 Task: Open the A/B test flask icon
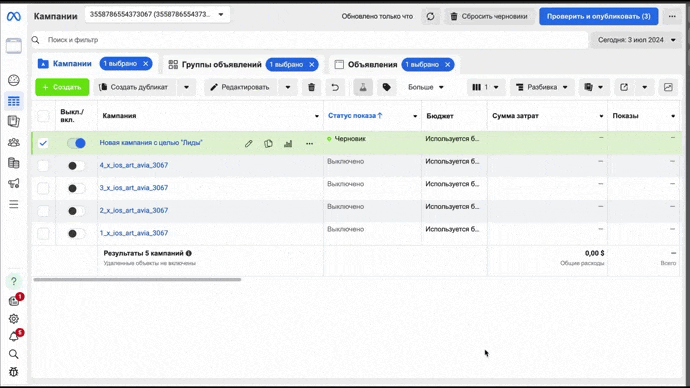point(363,87)
